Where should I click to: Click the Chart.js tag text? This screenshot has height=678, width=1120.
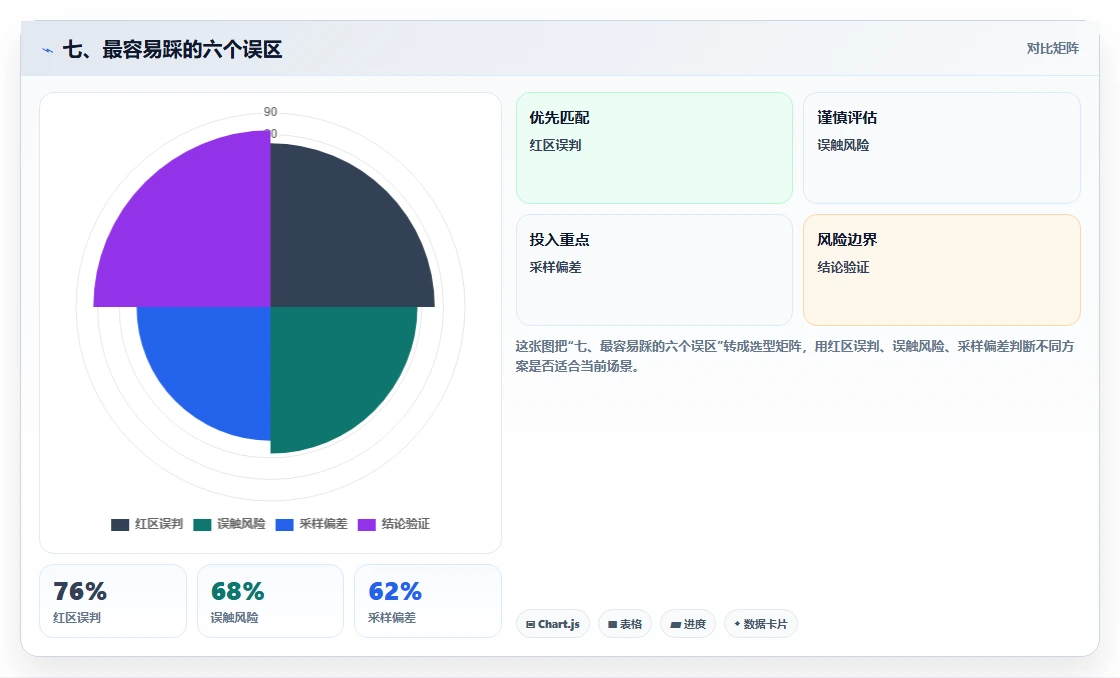coord(559,624)
